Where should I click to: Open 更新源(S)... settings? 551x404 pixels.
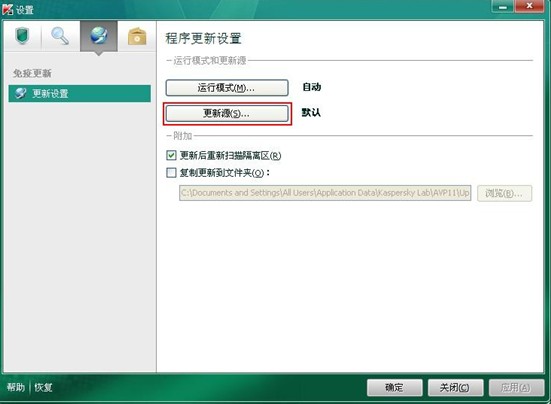click(227, 113)
